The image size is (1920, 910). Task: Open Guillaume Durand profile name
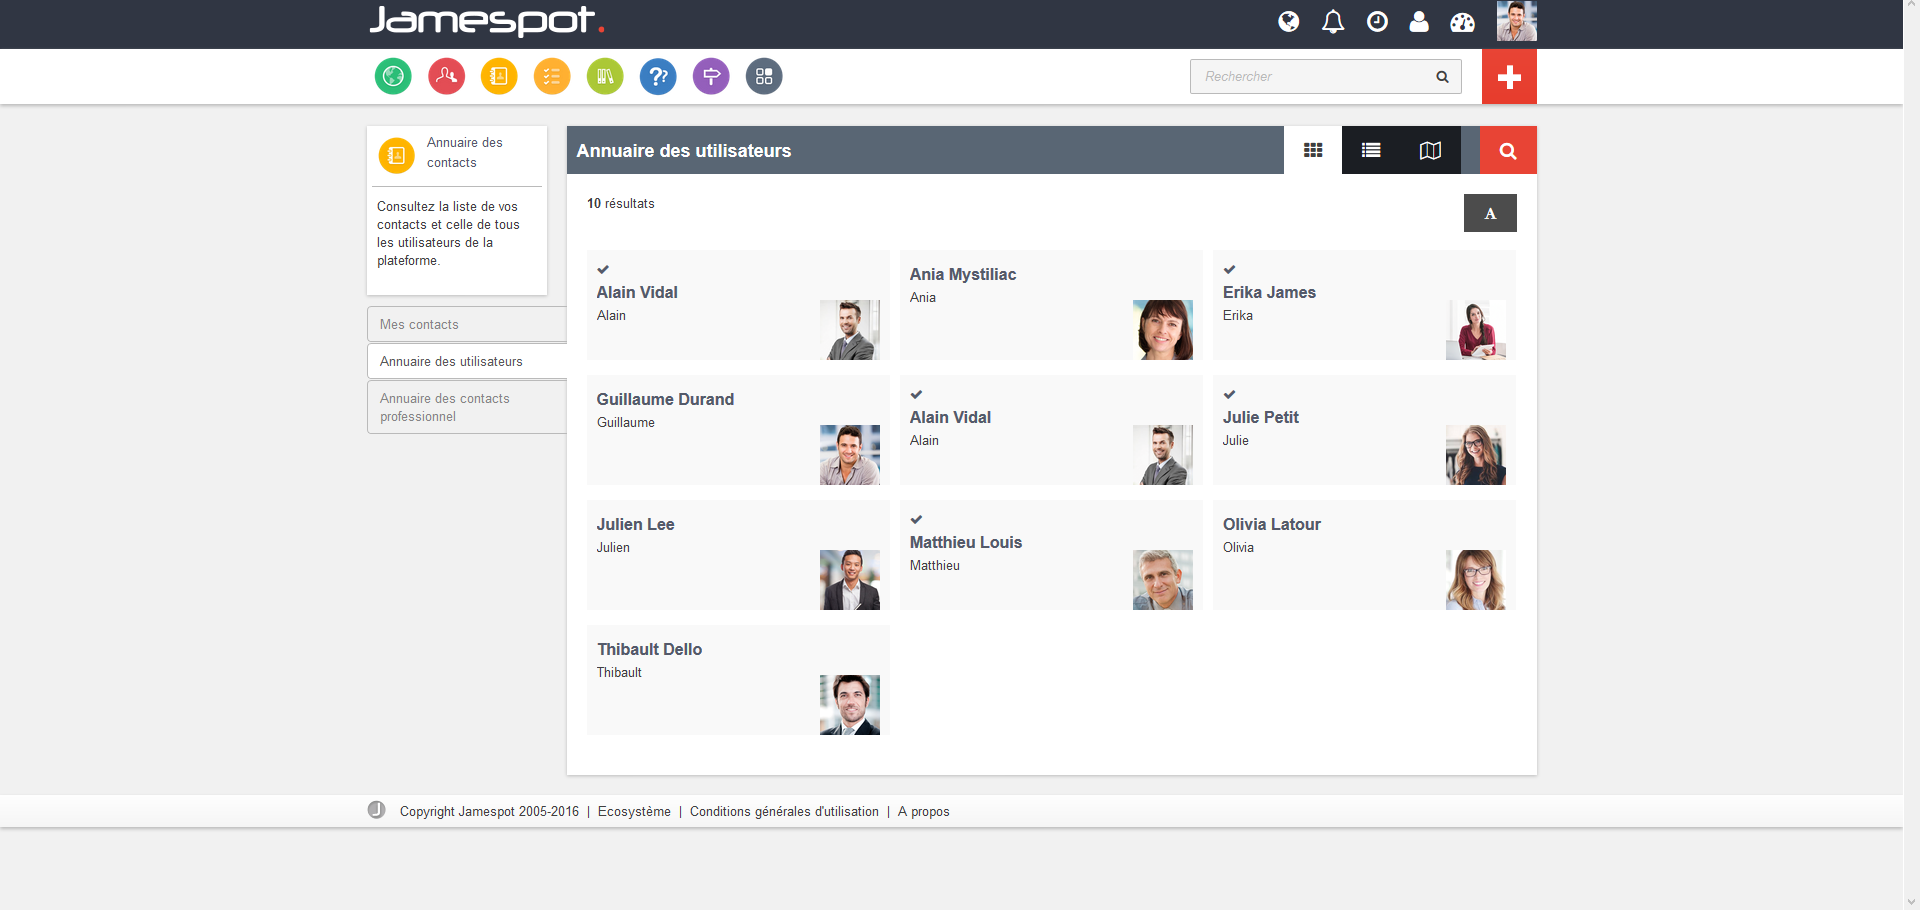pyautogui.click(x=665, y=399)
